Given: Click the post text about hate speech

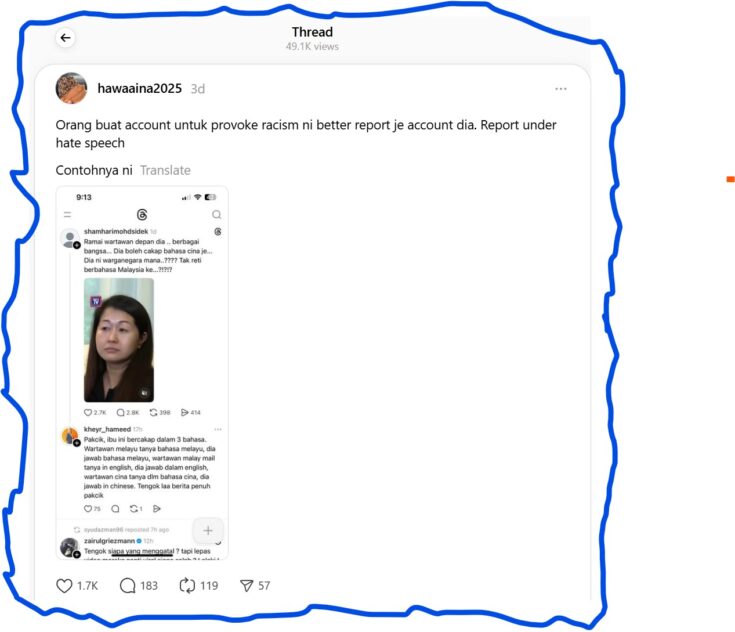Looking at the screenshot, I should point(306,134).
